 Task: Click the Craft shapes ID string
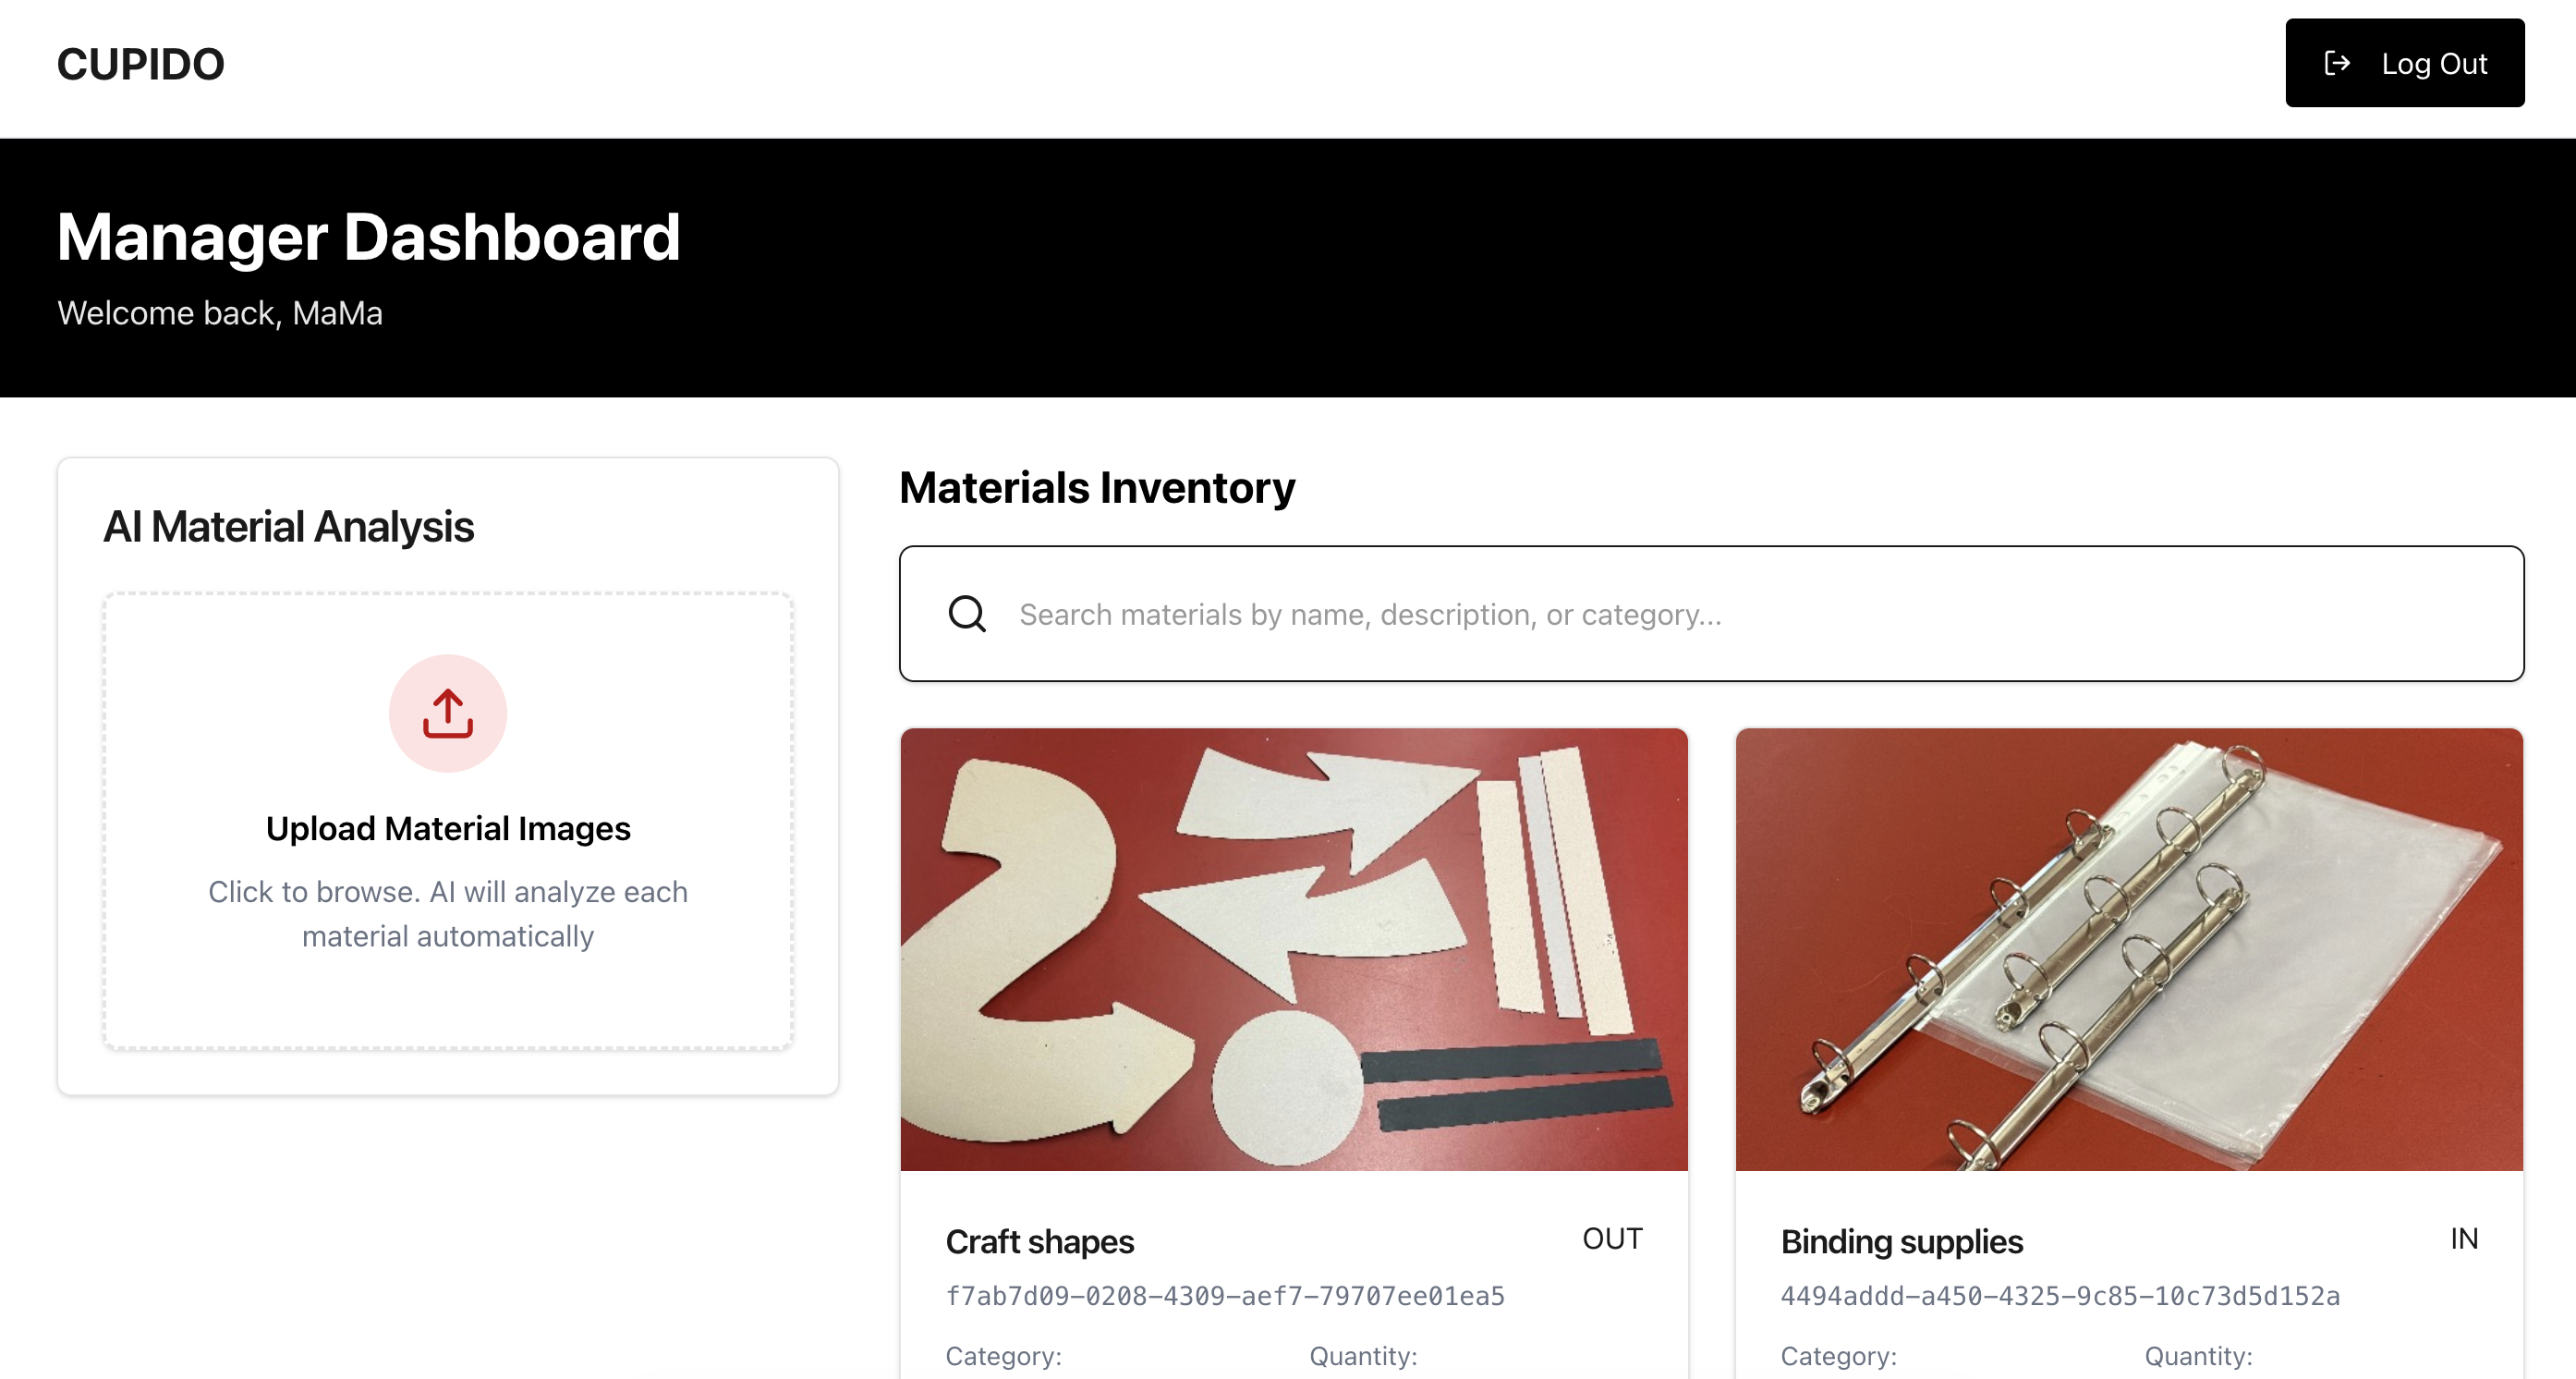coord(1224,1296)
